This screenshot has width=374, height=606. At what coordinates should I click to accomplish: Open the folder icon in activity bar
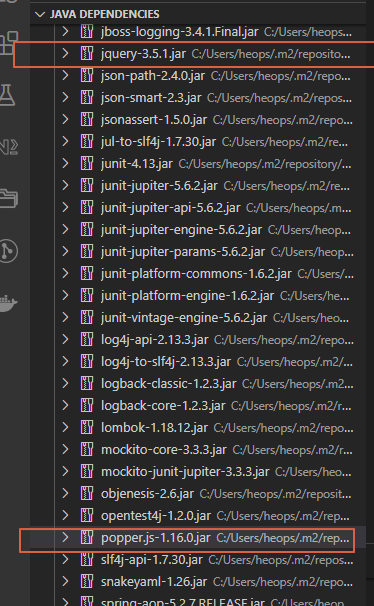[x=8, y=199]
